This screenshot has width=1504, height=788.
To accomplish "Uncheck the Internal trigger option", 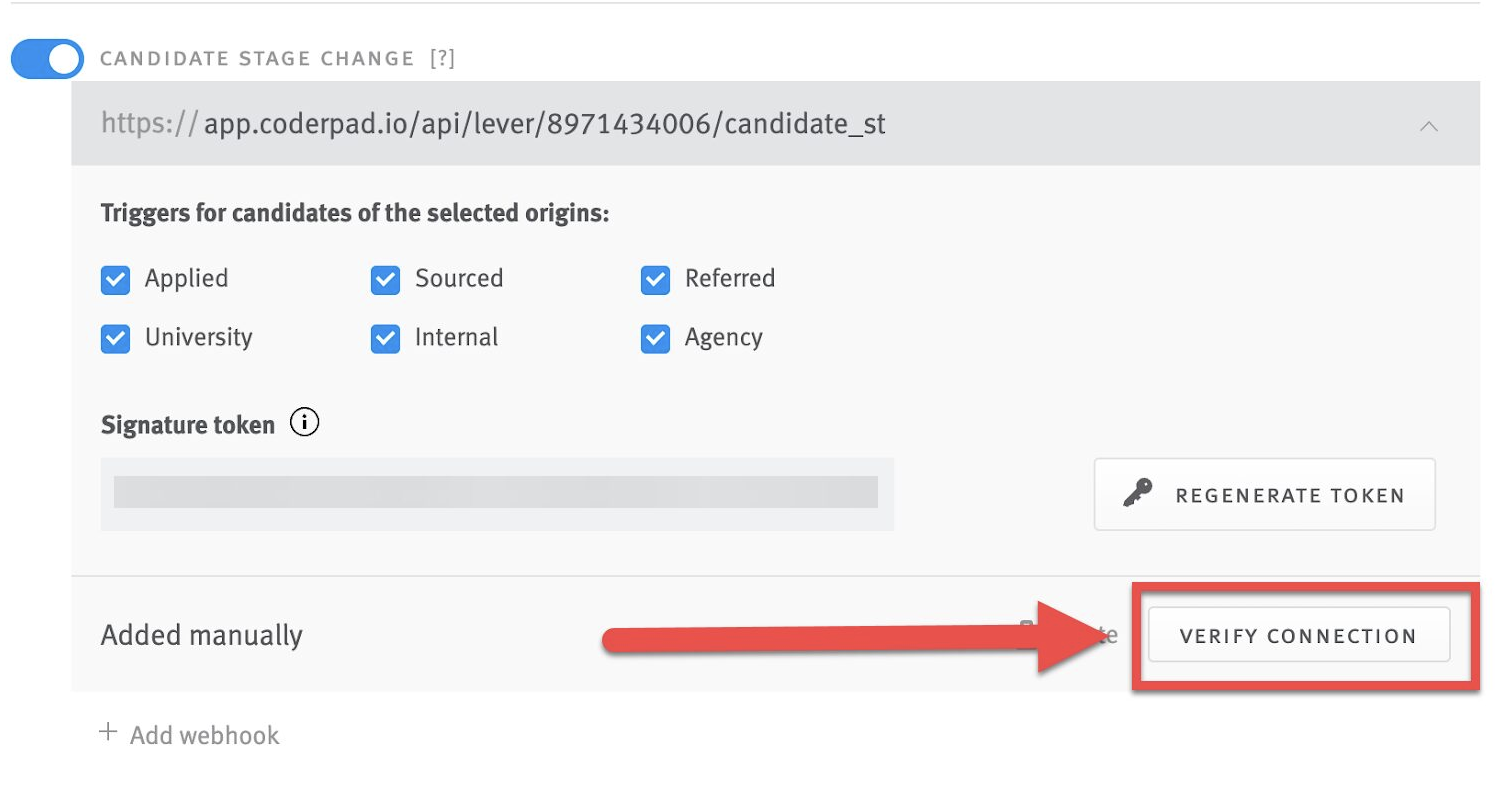I will coord(385,338).
